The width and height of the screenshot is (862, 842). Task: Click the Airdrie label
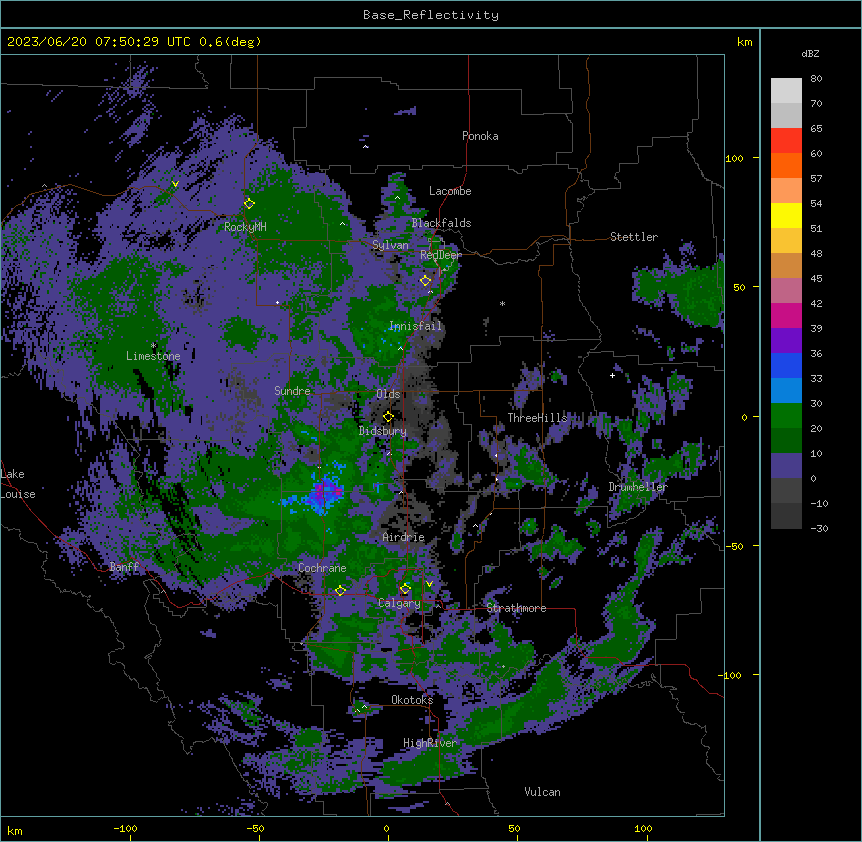(x=404, y=537)
